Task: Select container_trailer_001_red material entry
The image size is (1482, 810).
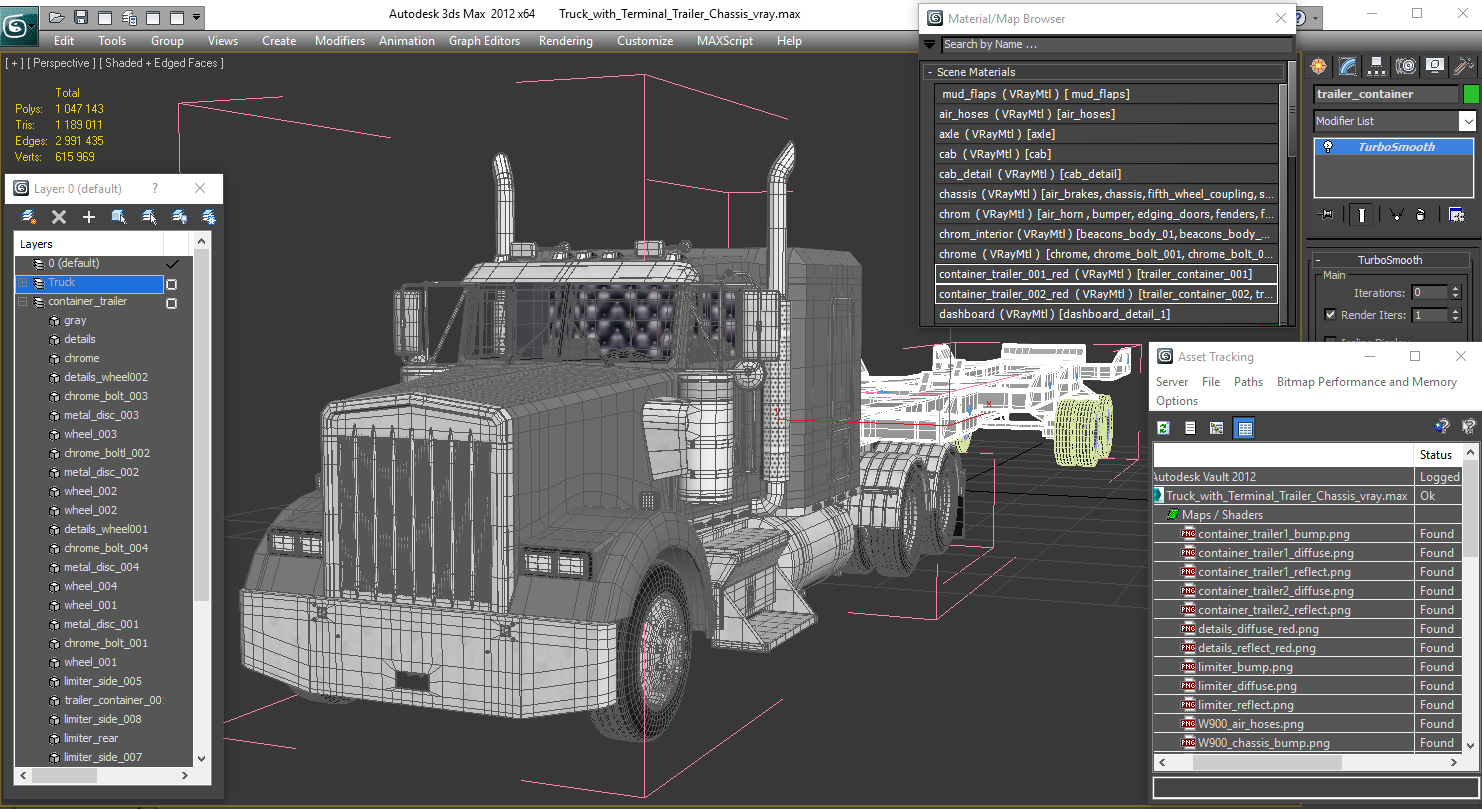Action: [x=1107, y=274]
